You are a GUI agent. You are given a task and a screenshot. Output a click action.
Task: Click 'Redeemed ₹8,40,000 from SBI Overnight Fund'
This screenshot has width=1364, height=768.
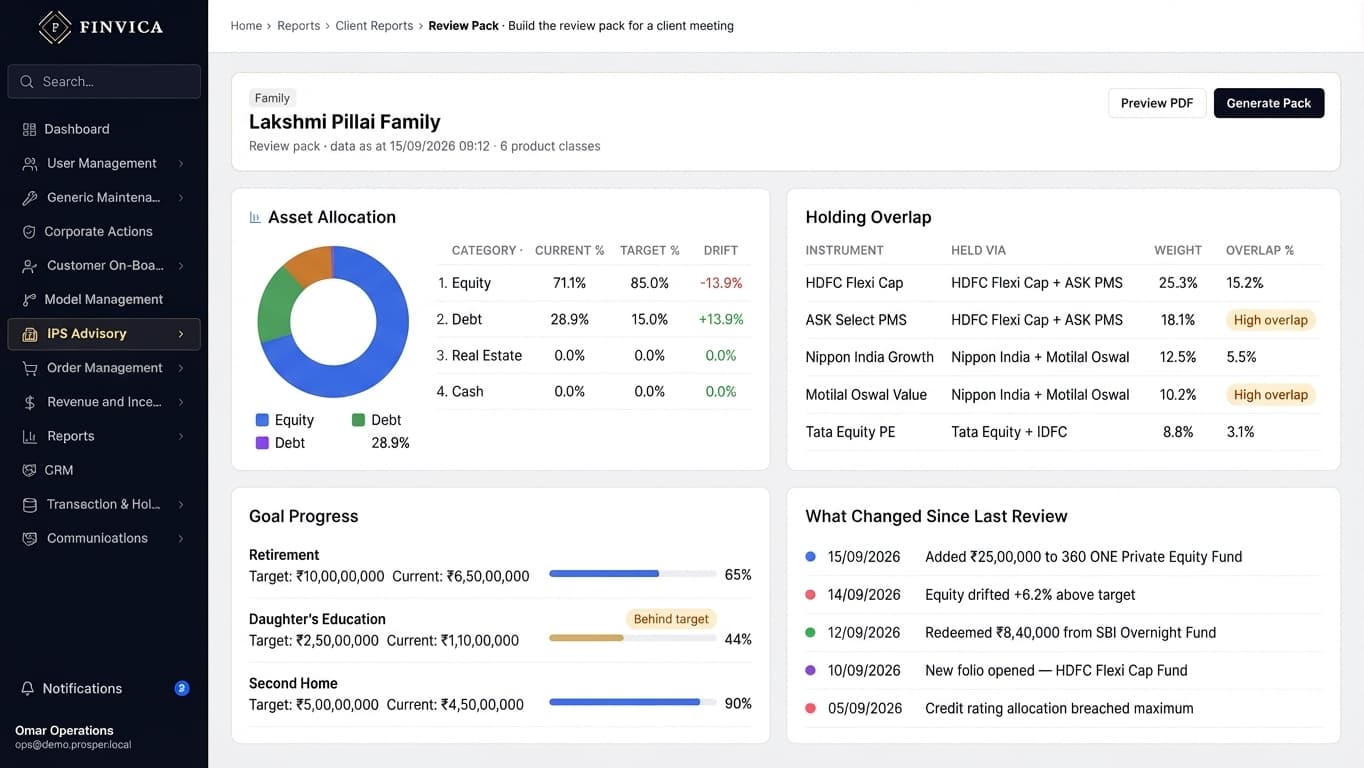coord(1070,632)
